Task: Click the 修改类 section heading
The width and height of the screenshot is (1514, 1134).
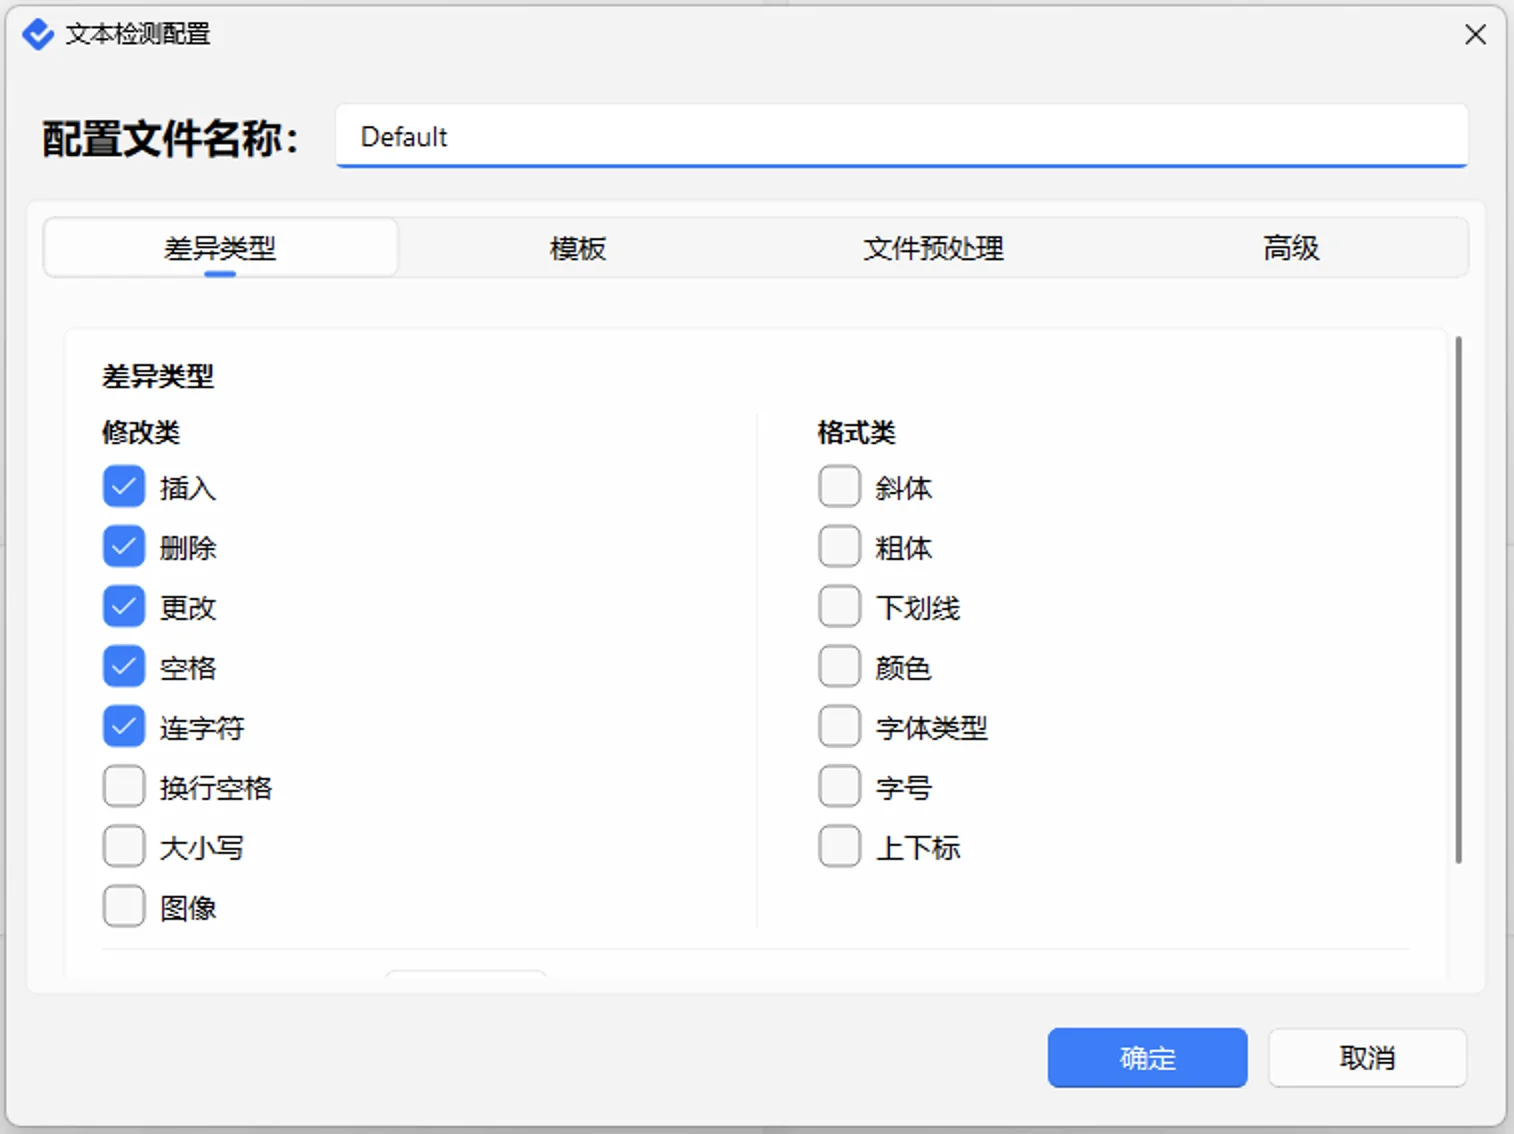Action: tap(141, 433)
